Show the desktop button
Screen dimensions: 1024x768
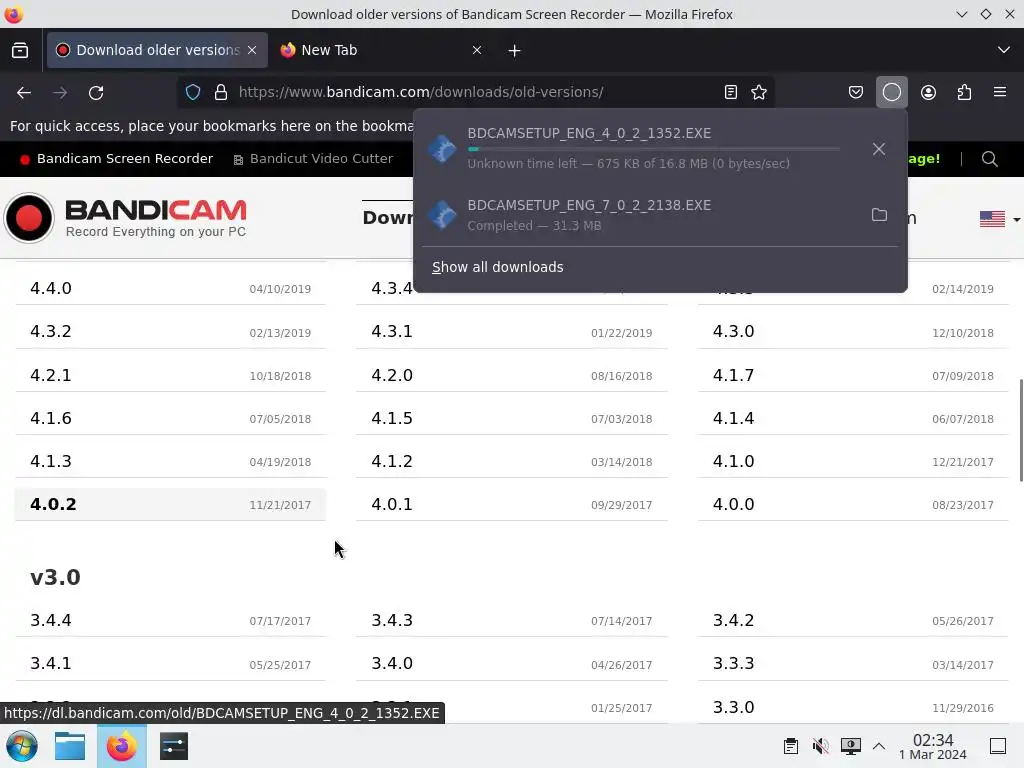coord(998,746)
